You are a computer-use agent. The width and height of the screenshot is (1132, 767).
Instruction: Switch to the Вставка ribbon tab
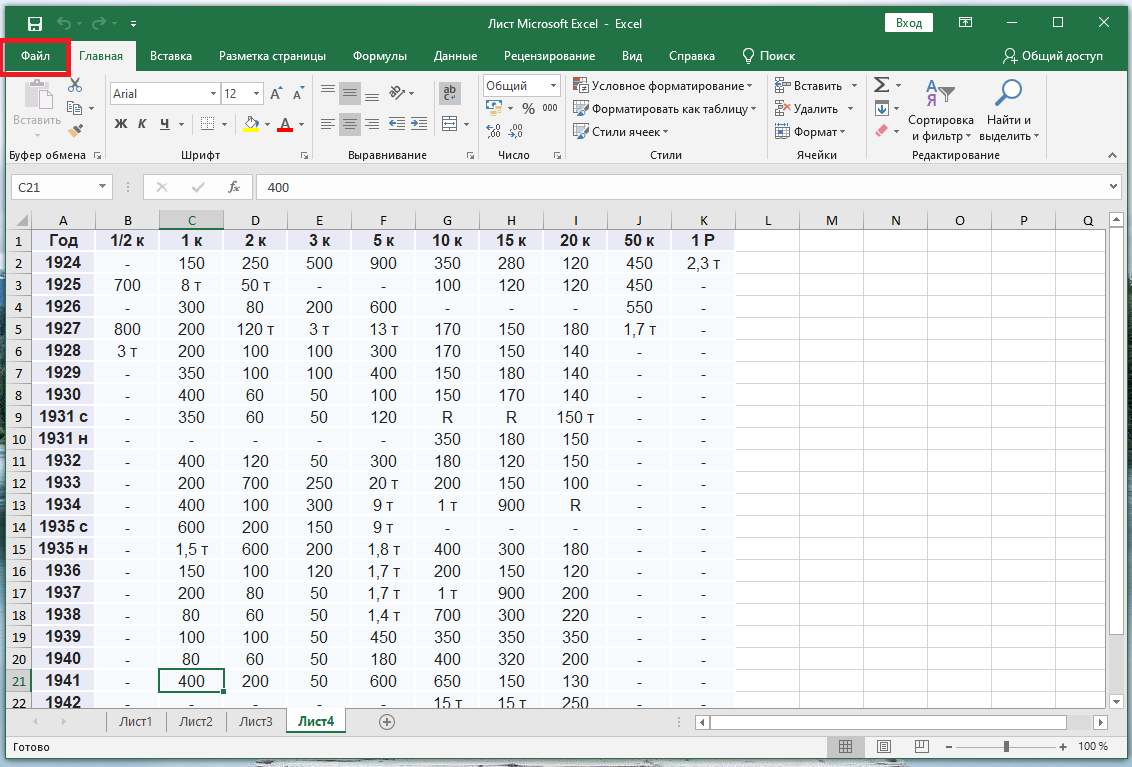[171, 56]
